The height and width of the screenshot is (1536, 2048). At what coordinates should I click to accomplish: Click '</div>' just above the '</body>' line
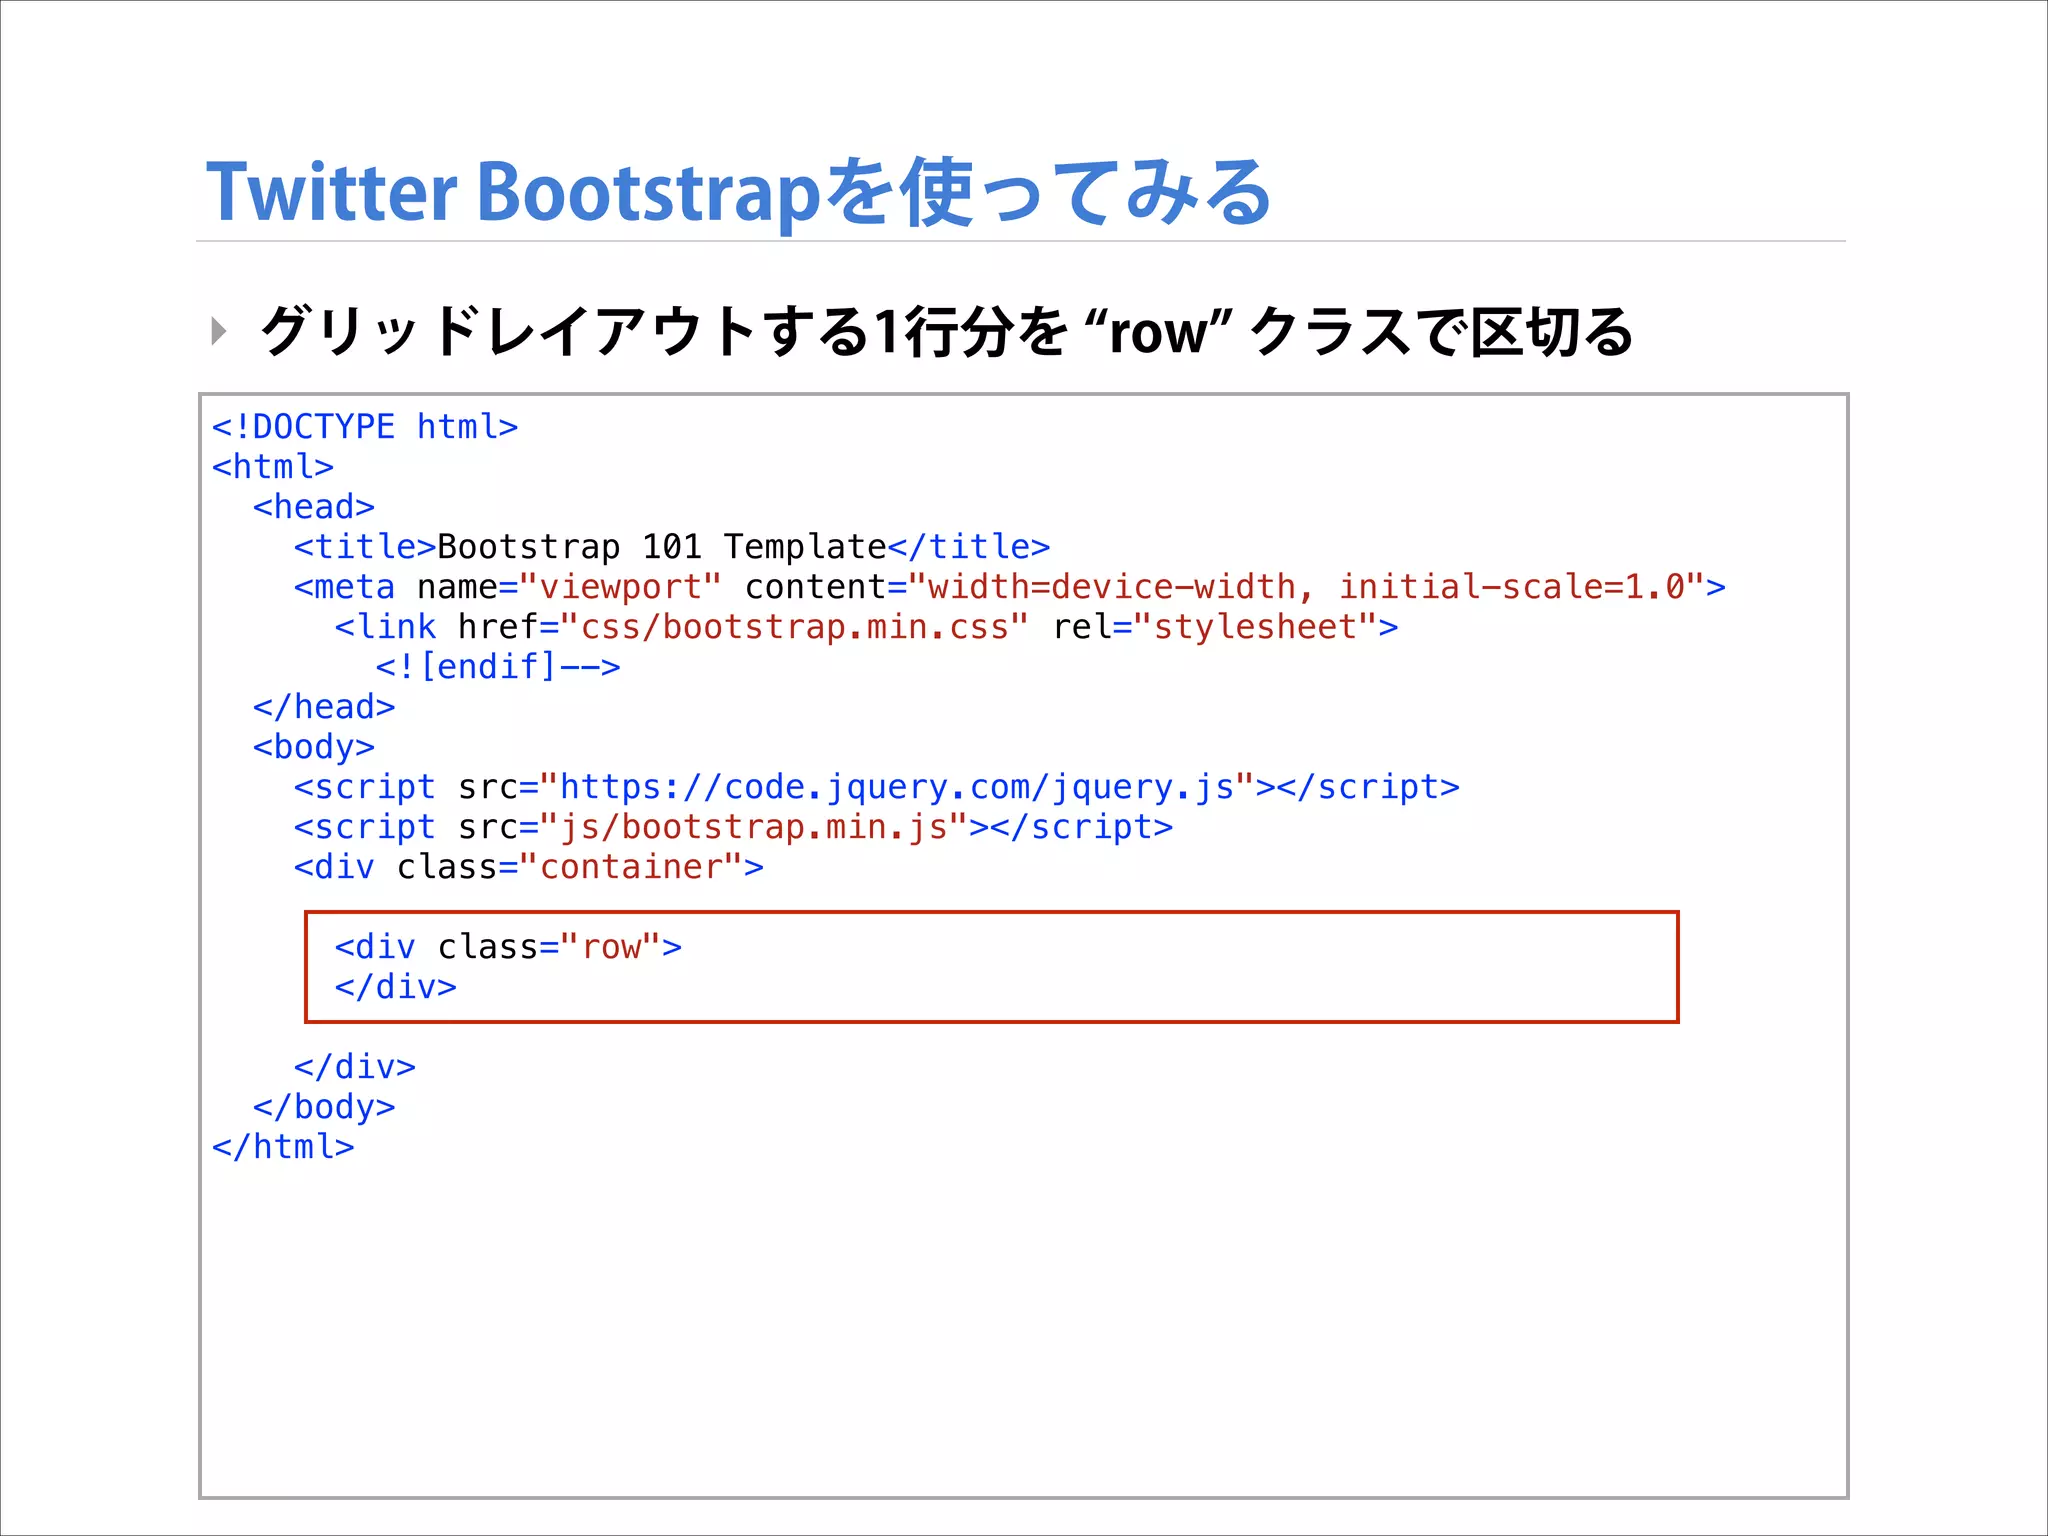pyautogui.click(x=355, y=1067)
